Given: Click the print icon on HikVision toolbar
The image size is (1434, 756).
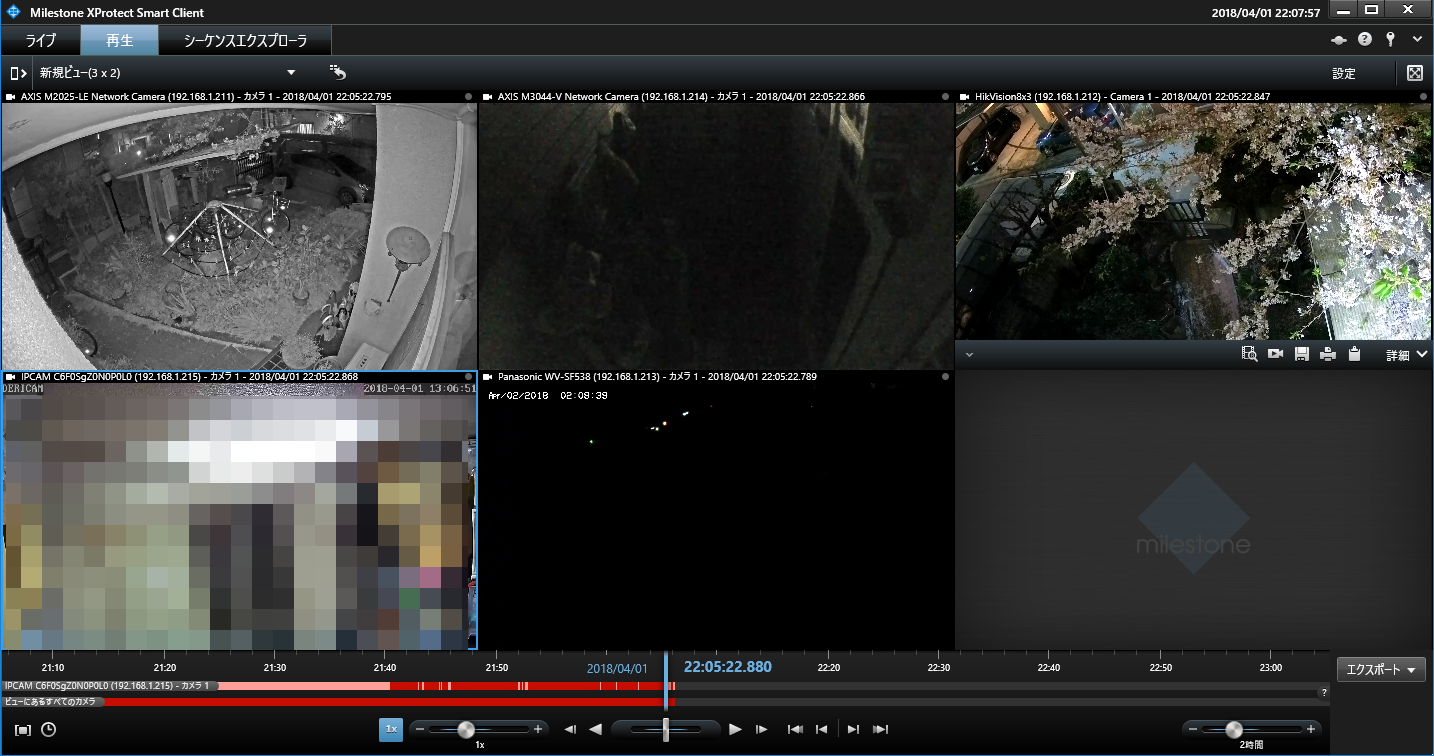Looking at the screenshot, I should coord(1328,354).
